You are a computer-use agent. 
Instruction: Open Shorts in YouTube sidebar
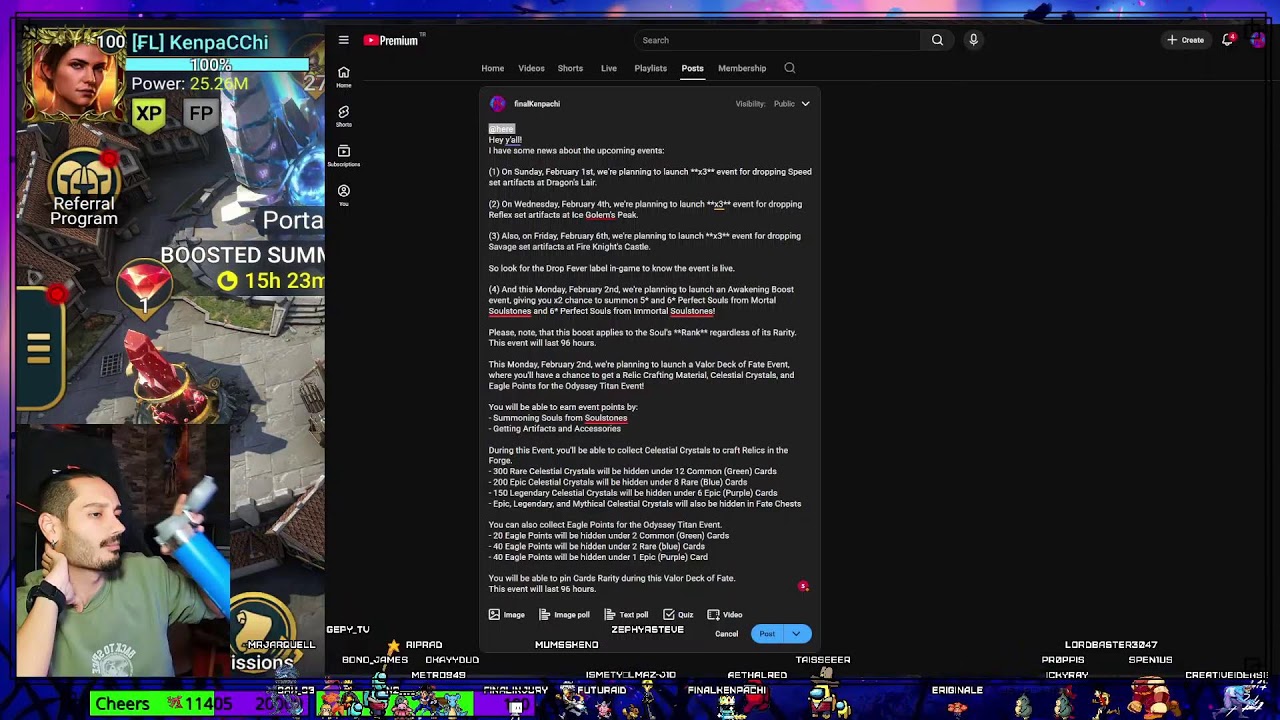click(343, 116)
